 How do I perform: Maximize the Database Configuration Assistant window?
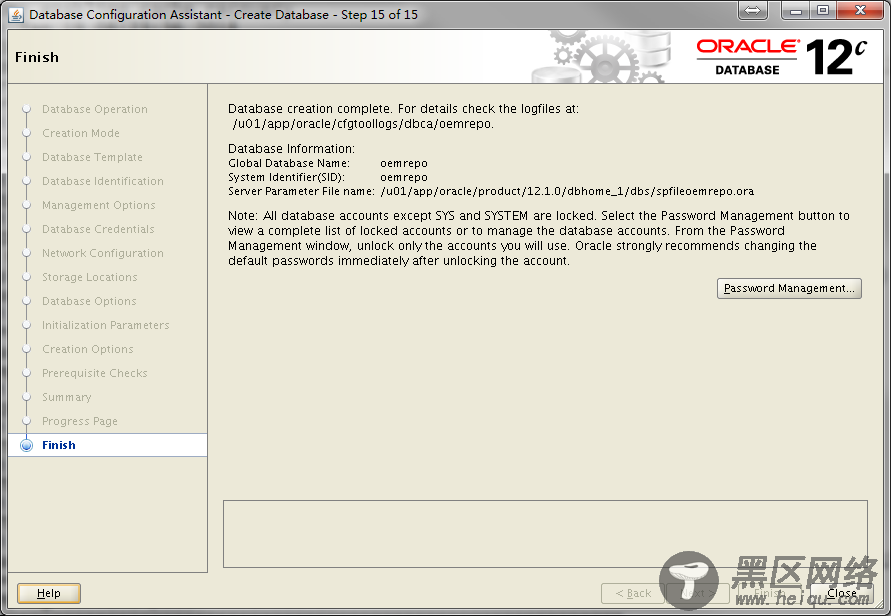click(x=822, y=10)
